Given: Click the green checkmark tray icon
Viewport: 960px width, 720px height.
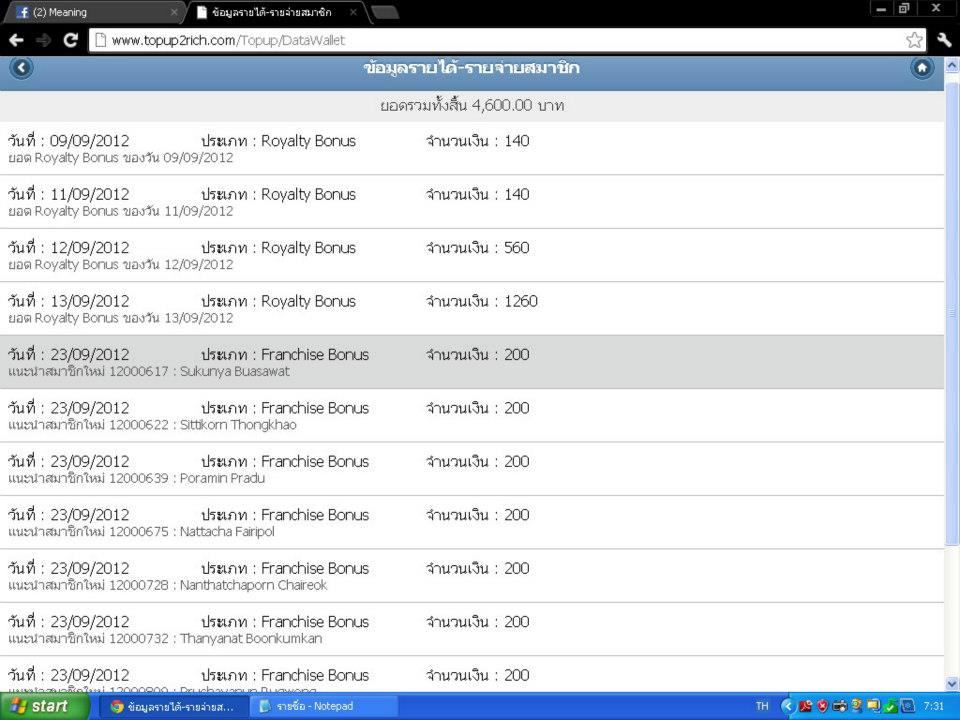Looking at the screenshot, I should pos(891,707).
